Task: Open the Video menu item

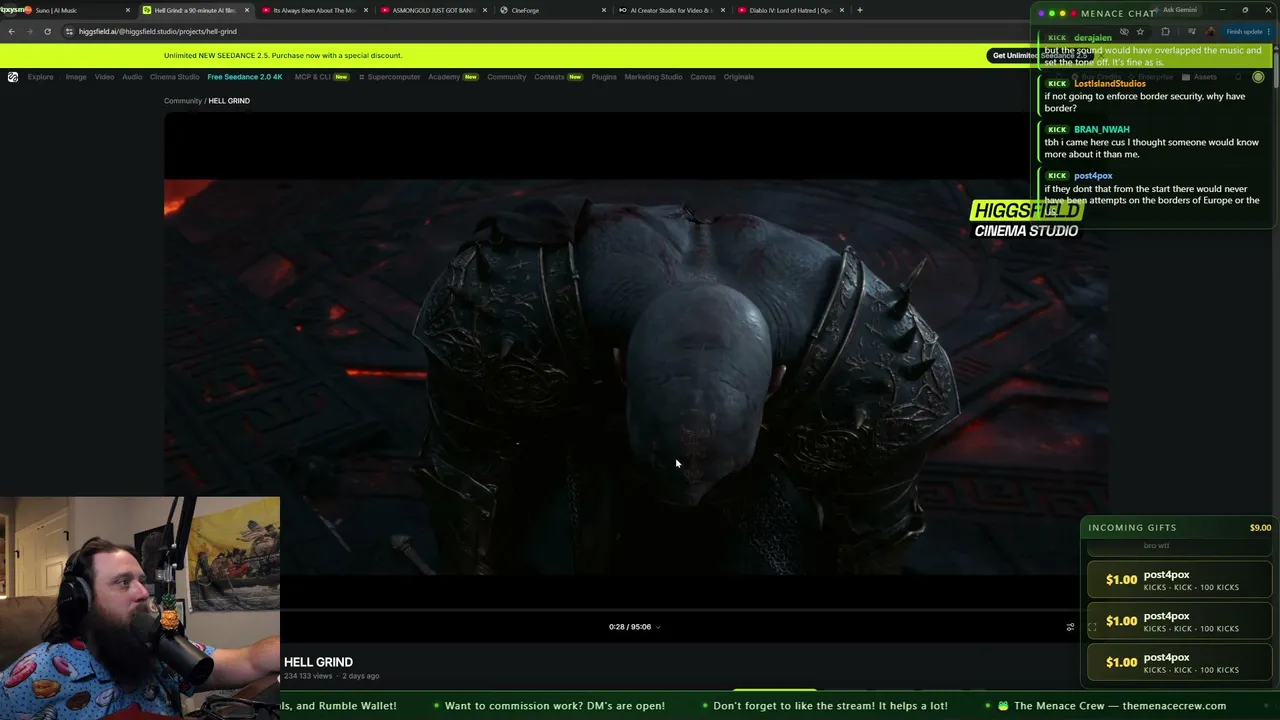Action: coord(104,77)
